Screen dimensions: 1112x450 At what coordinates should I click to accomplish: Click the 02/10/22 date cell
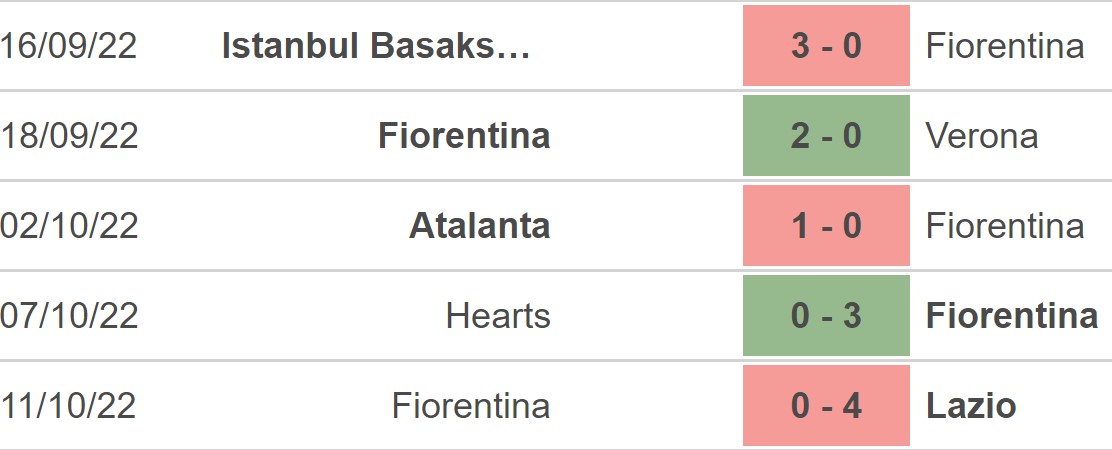(69, 226)
